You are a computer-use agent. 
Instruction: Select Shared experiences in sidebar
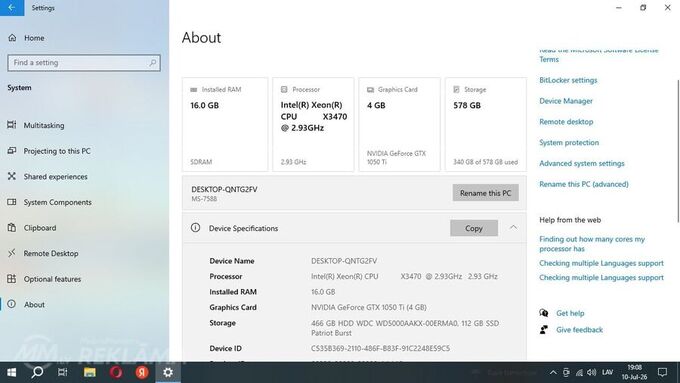(56, 177)
